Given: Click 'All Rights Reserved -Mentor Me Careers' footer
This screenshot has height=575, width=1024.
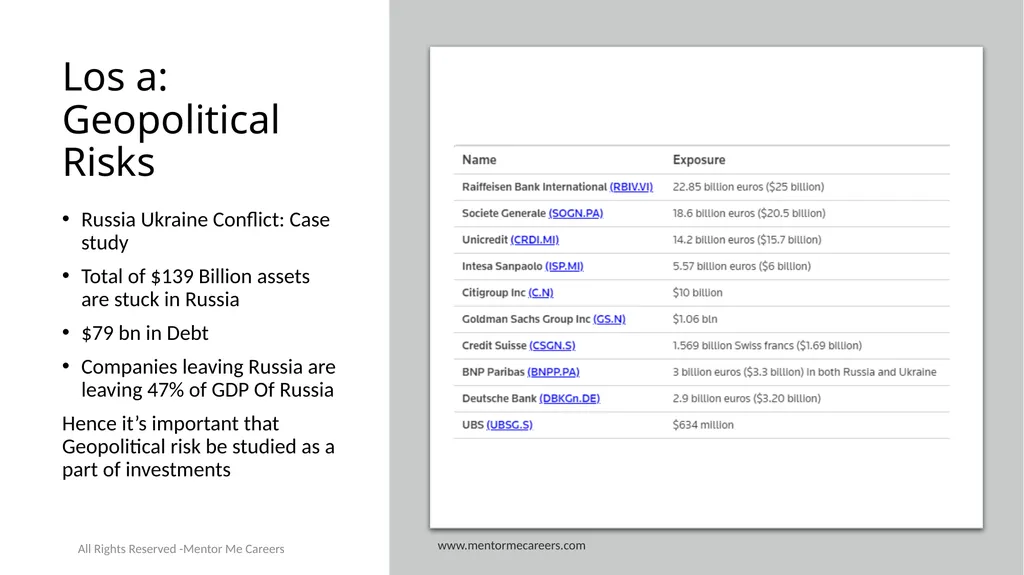Looking at the screenshot, I should [181, 549].
